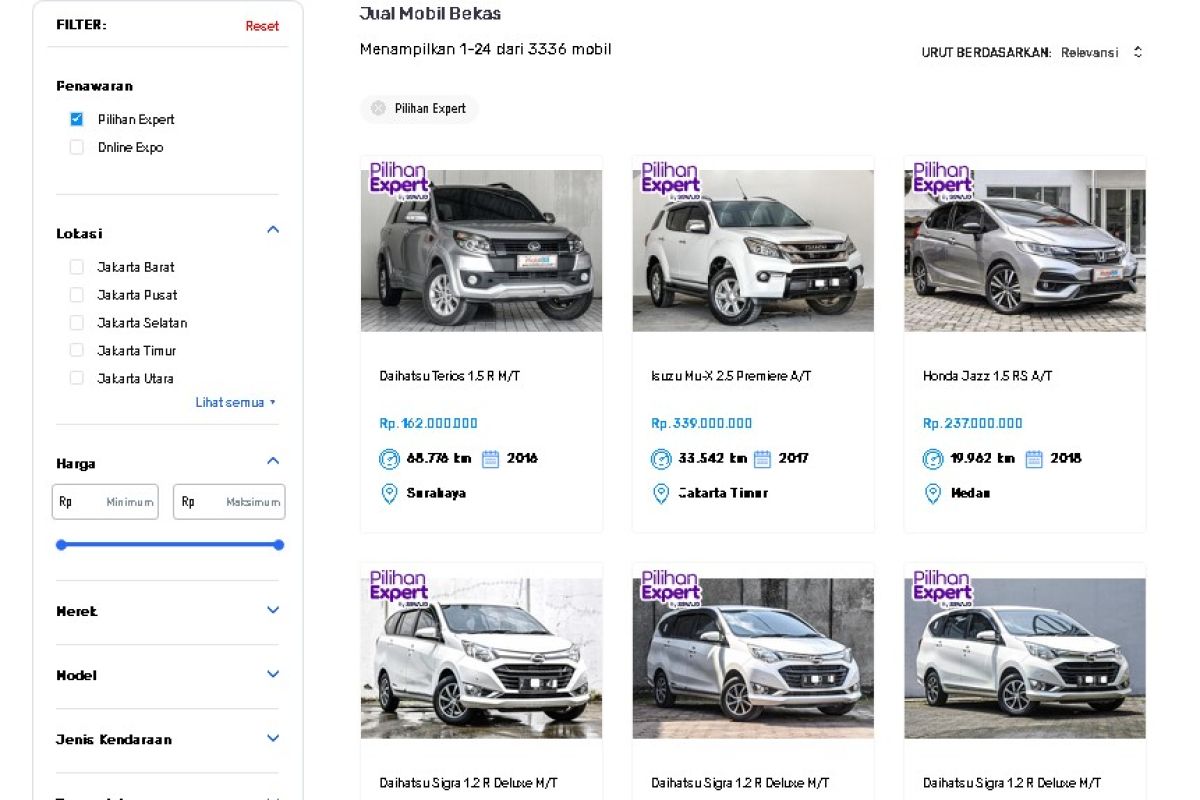
Task: Click the Rp.339.000.000 price
Action: click(x=701, y=423)
